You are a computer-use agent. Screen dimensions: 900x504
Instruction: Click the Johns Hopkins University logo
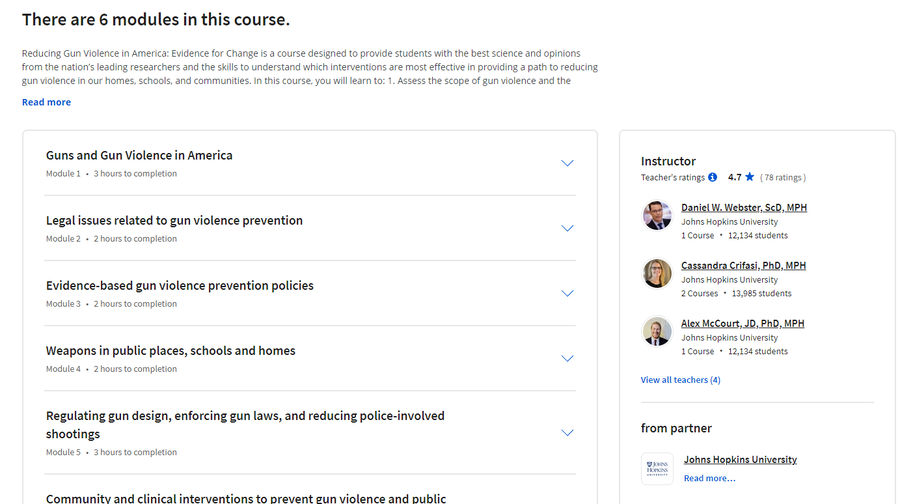(x=657, y=468)
